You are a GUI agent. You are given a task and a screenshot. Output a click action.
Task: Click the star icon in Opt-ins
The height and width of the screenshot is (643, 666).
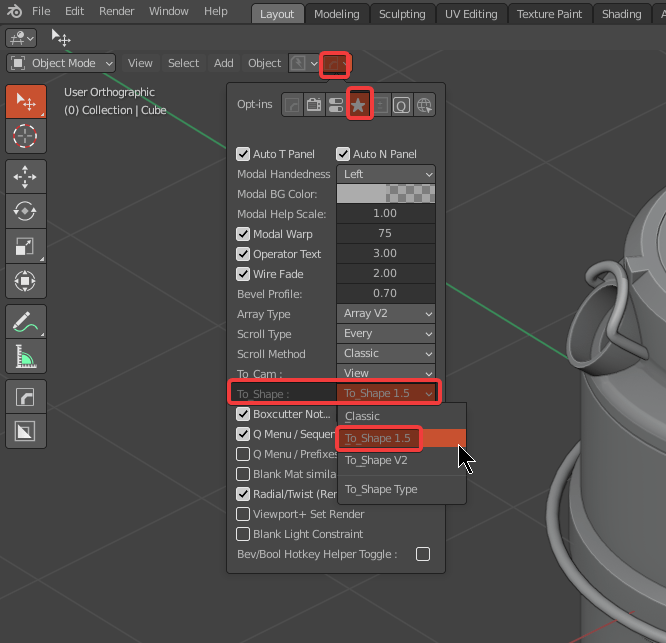point(358,104)
